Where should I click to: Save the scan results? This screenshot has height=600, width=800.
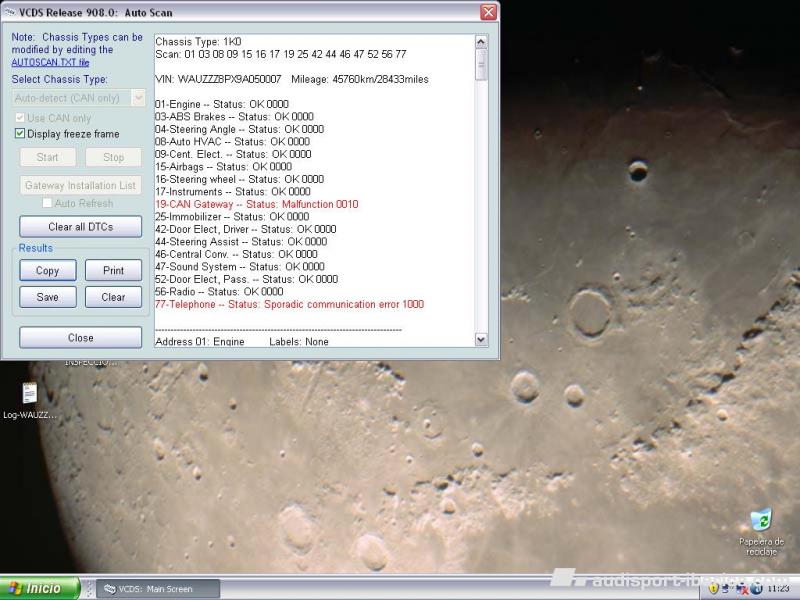point(48,297)
